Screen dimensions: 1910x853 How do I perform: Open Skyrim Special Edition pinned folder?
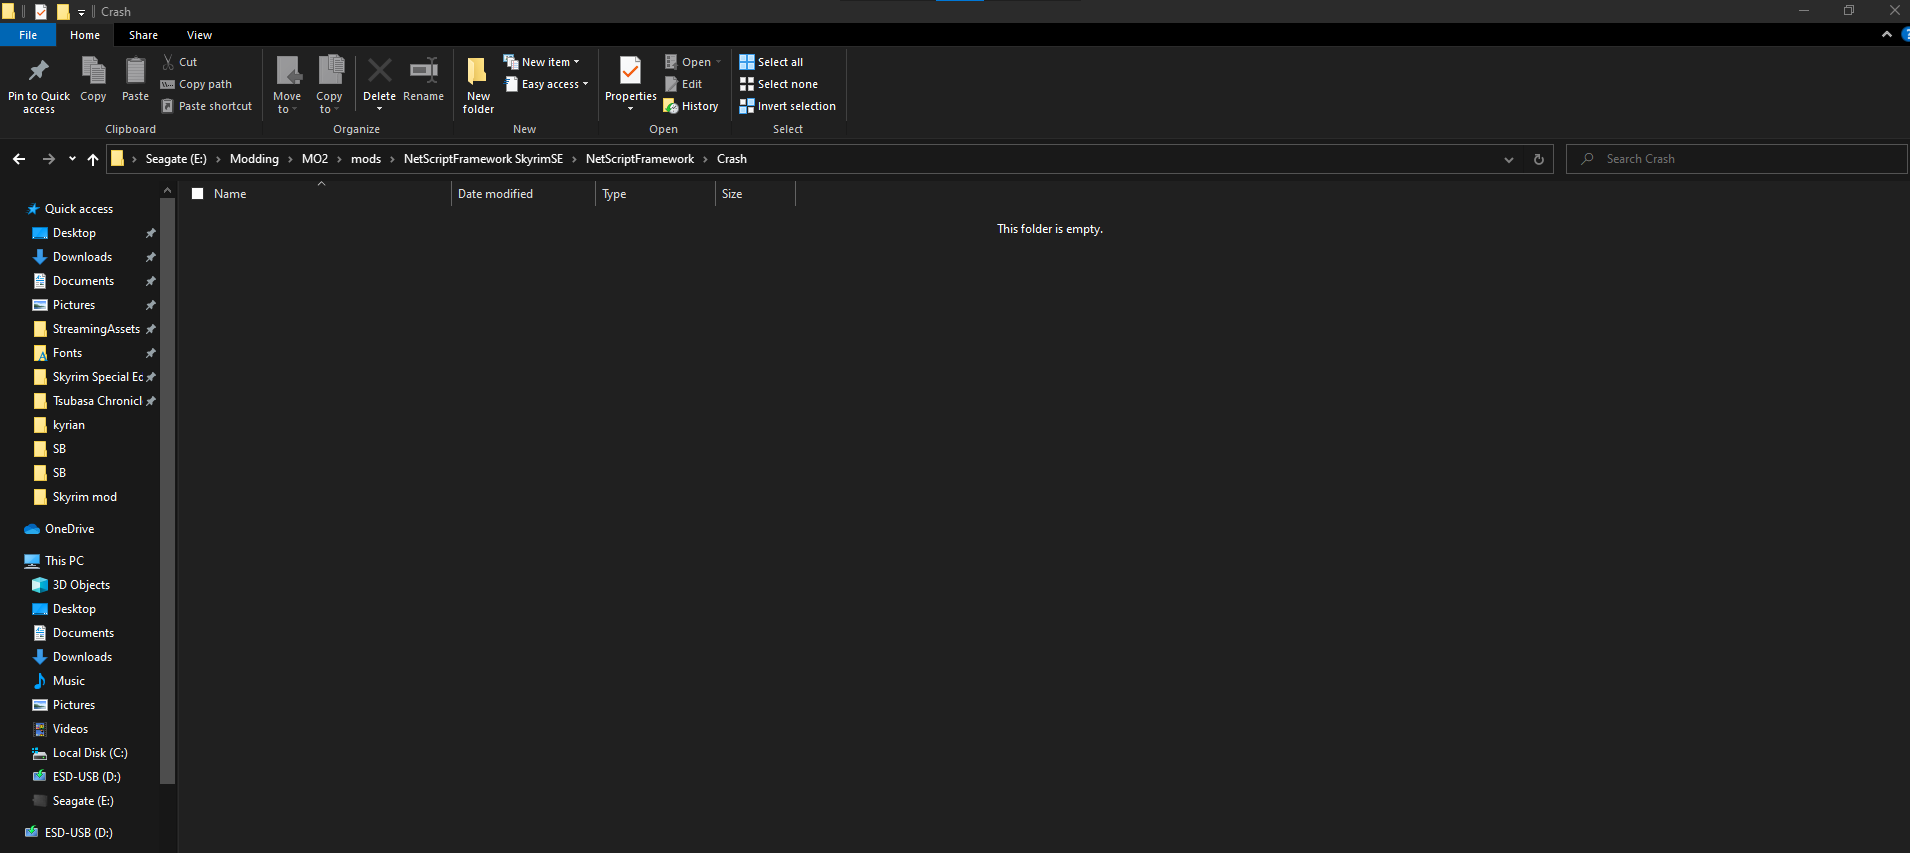click(x=97, y=377)
